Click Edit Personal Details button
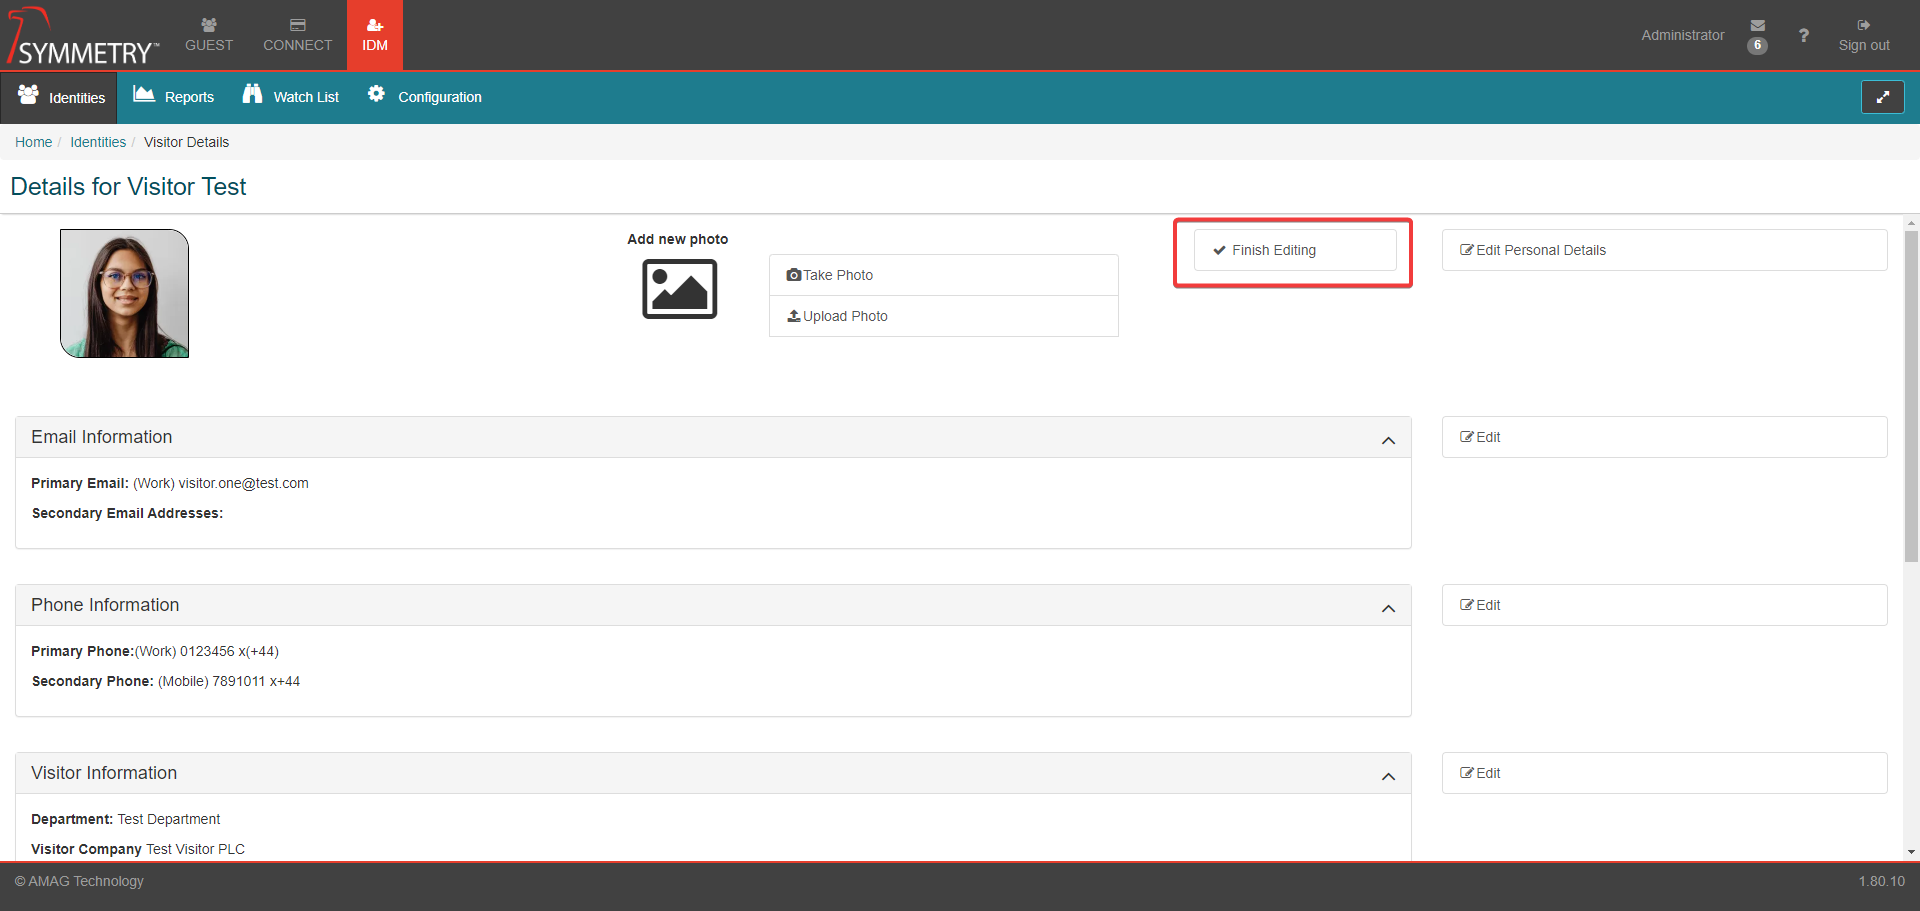 [1663, 250]
